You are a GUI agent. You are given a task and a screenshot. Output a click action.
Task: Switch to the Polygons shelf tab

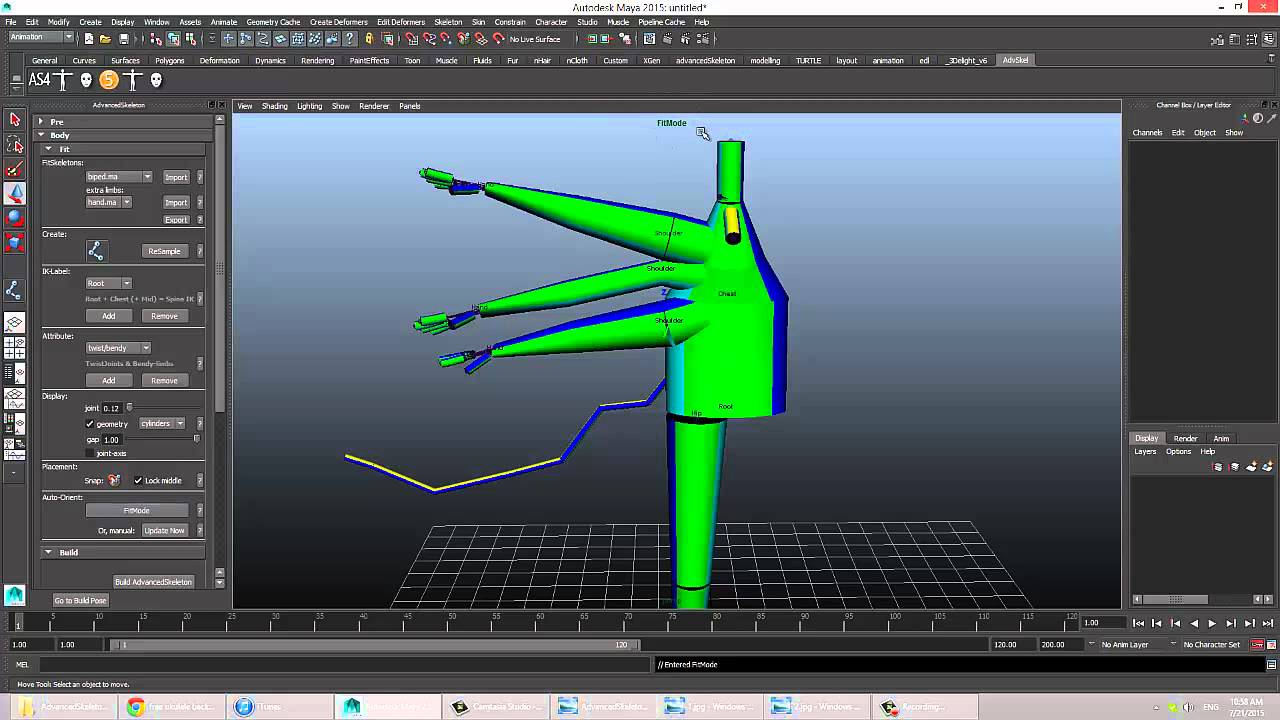click(x=169, y=60)
